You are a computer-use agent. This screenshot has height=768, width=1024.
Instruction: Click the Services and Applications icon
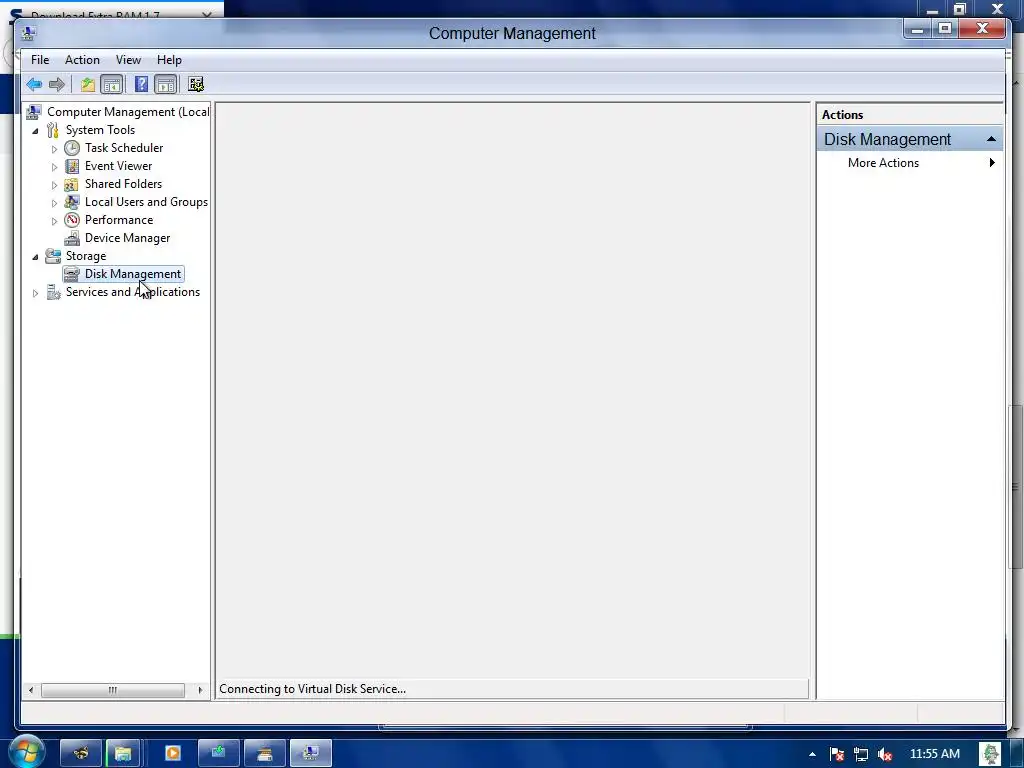pos(53,292)
